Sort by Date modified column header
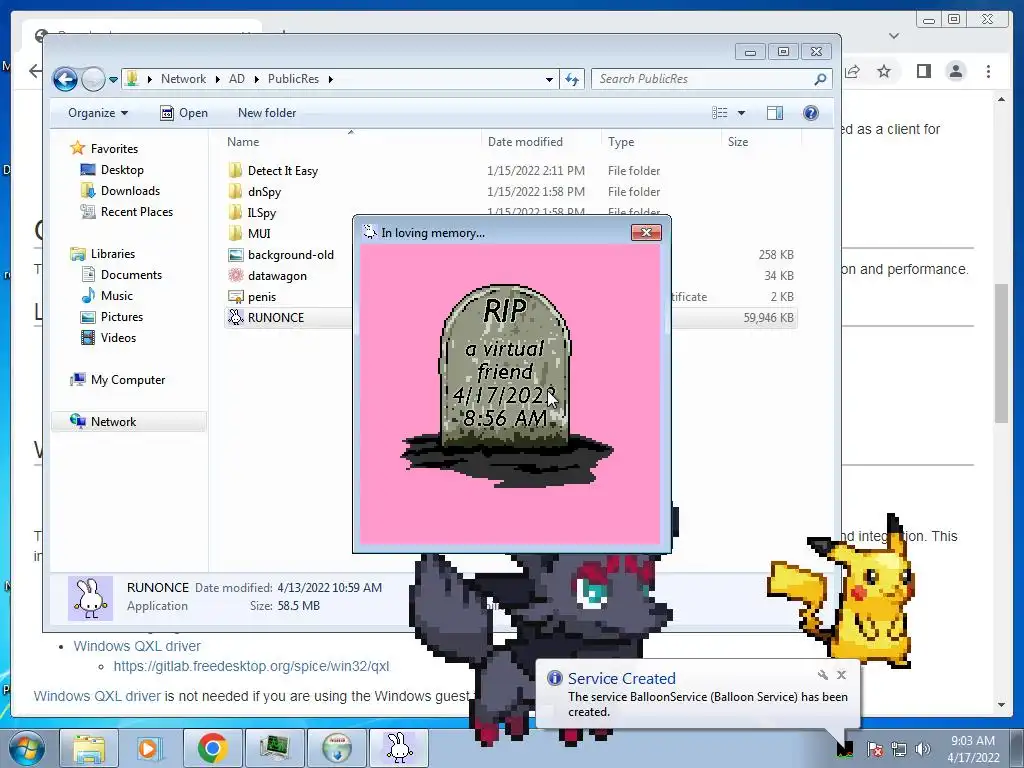Screen dimensions: 1024x768 [525, 142]
